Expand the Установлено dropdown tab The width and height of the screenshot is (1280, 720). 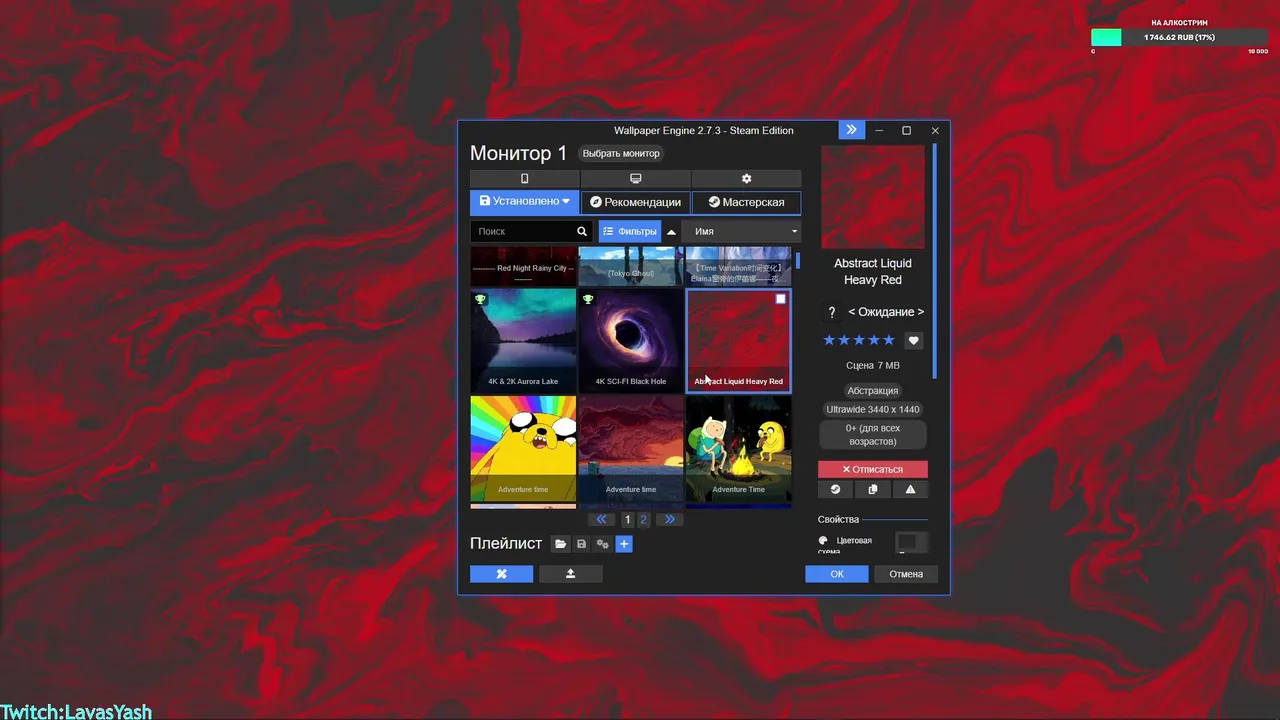(525, 202)
